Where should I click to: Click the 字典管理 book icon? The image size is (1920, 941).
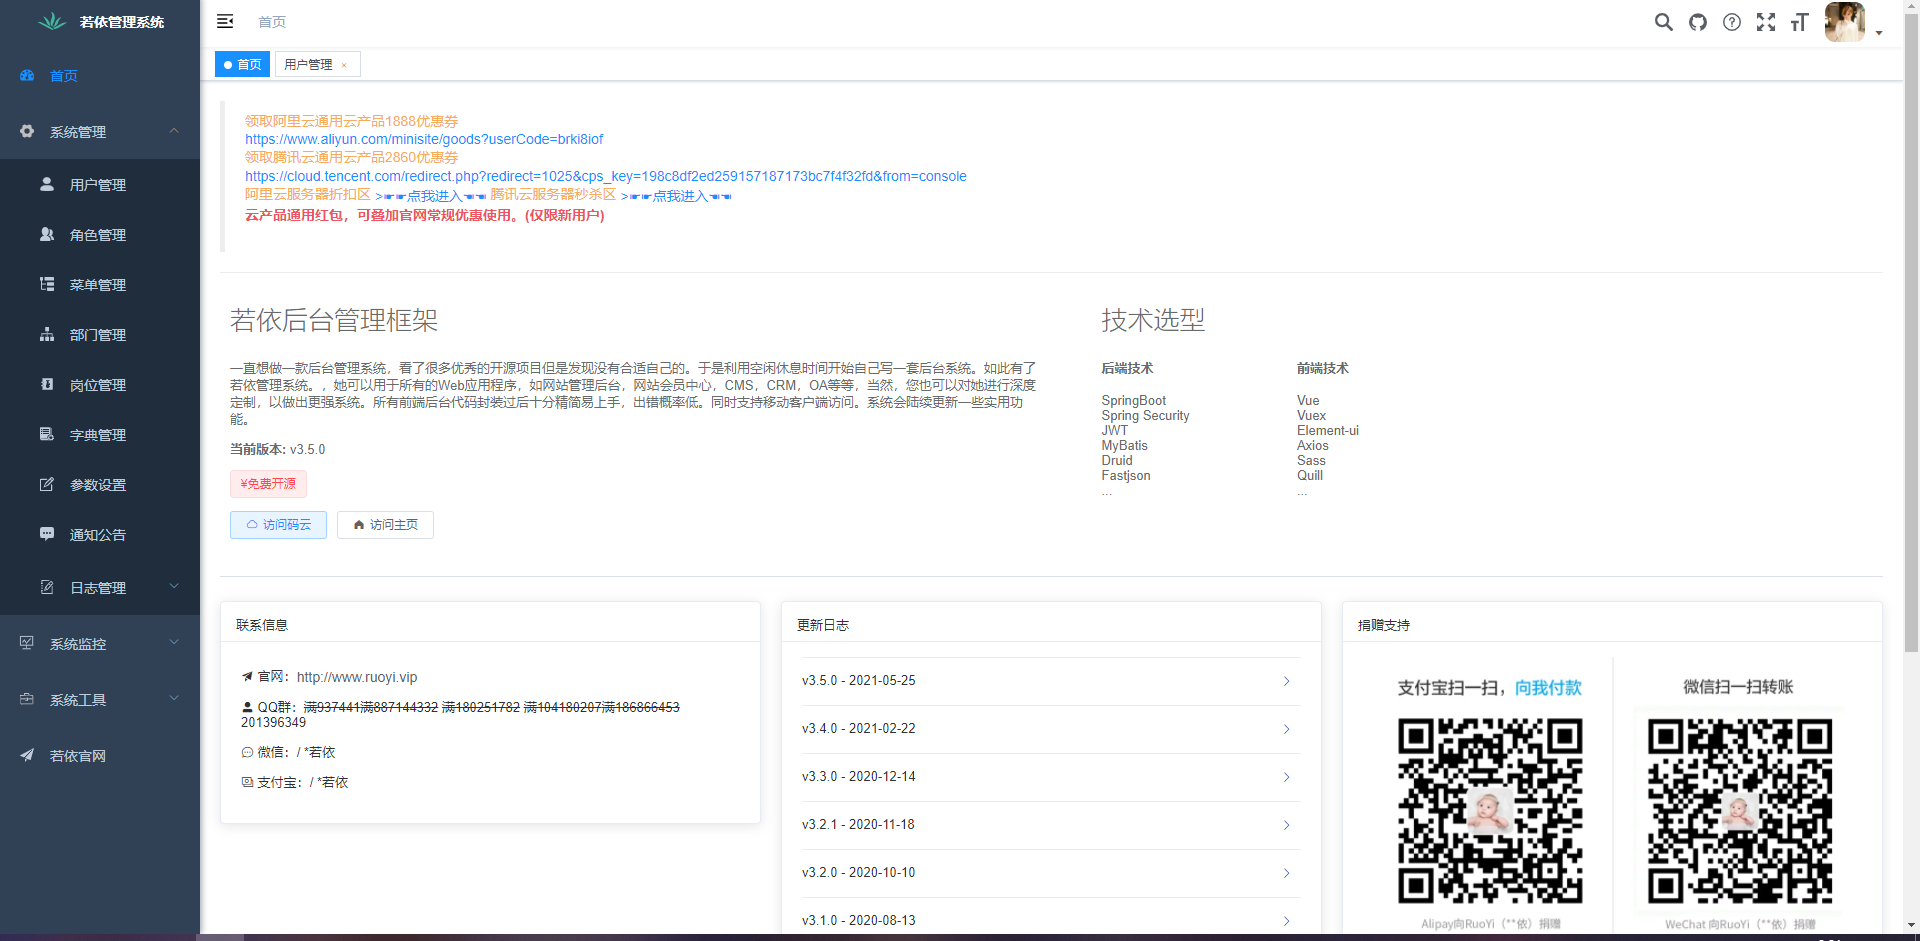47,434
